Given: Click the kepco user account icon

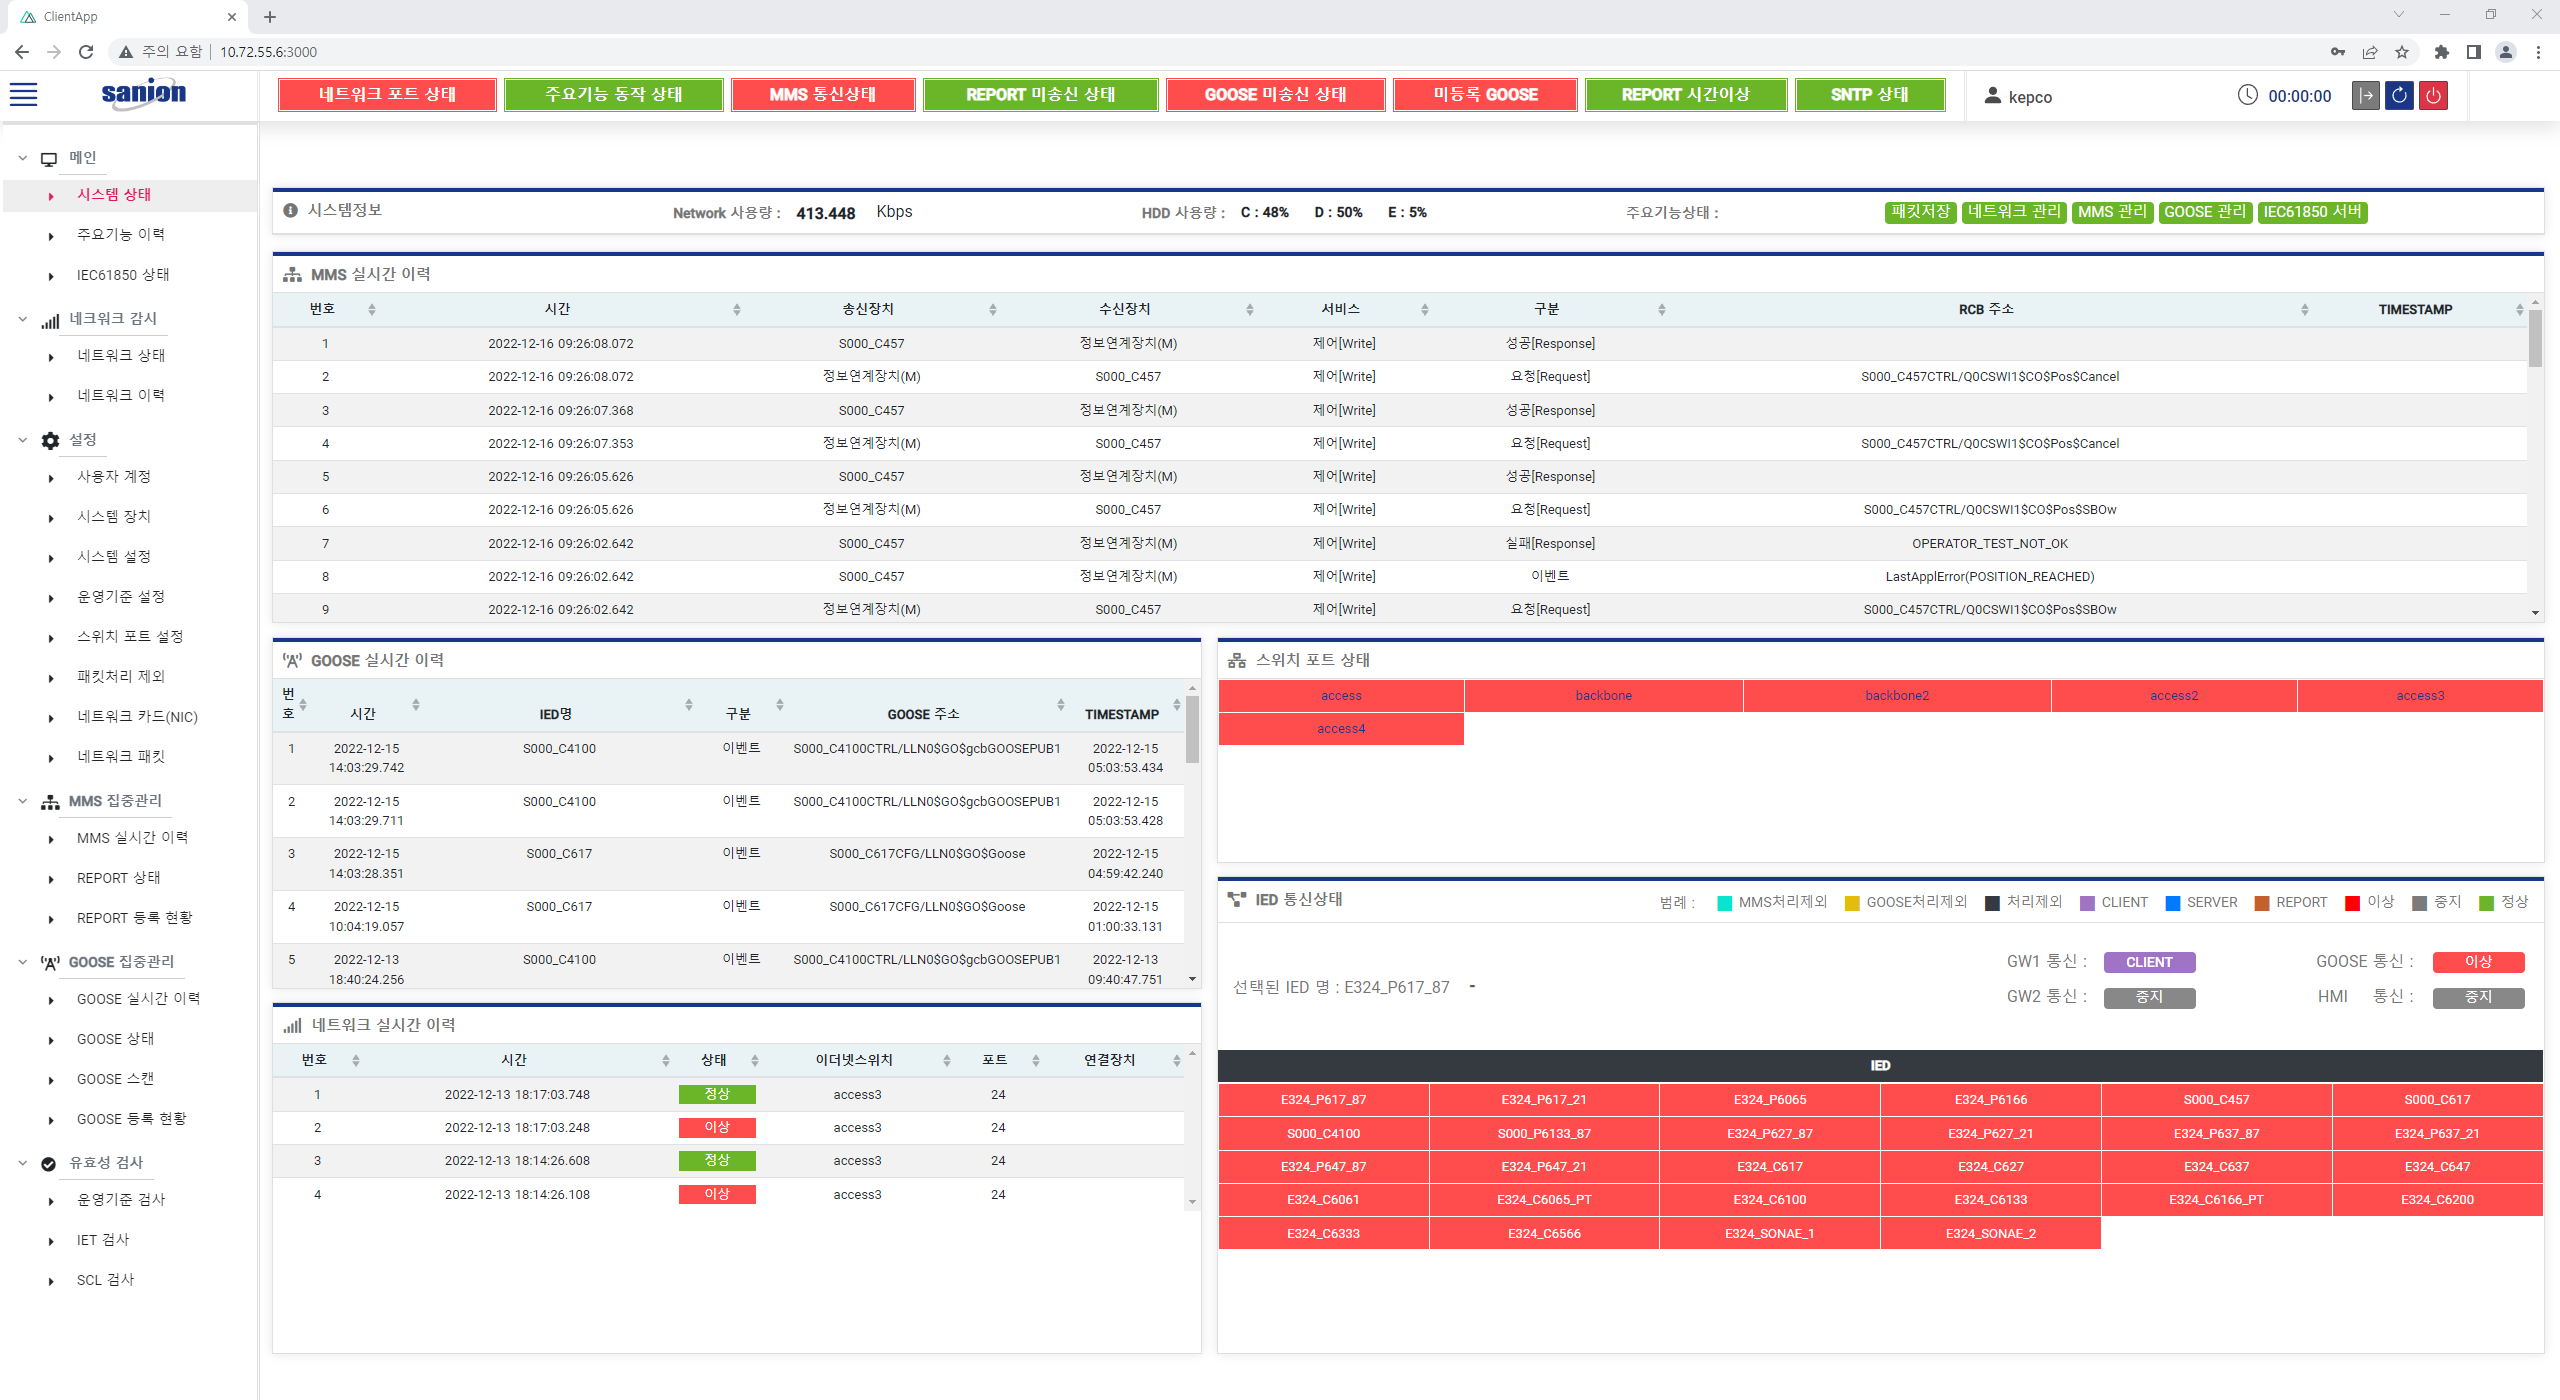Looking at the screenshot, I should pyautogui.click(x=1992, y=96).
